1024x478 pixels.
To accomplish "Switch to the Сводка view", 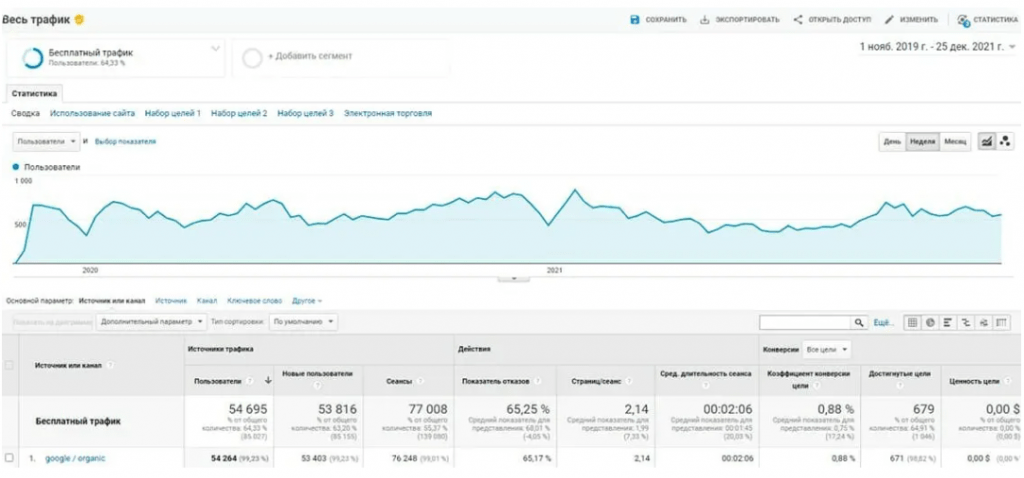I will (25, 114).
